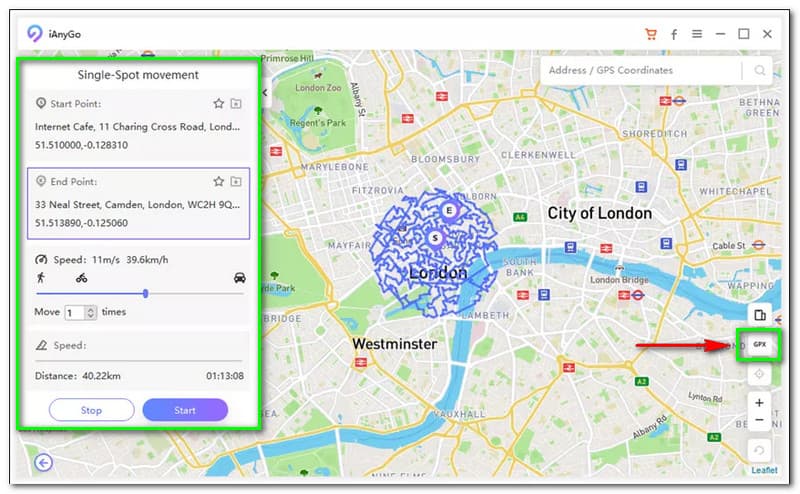Open the shopping cart purchase icon
Image resolution: width=800 pixels, height=494 pixels.
click(651, 34)
